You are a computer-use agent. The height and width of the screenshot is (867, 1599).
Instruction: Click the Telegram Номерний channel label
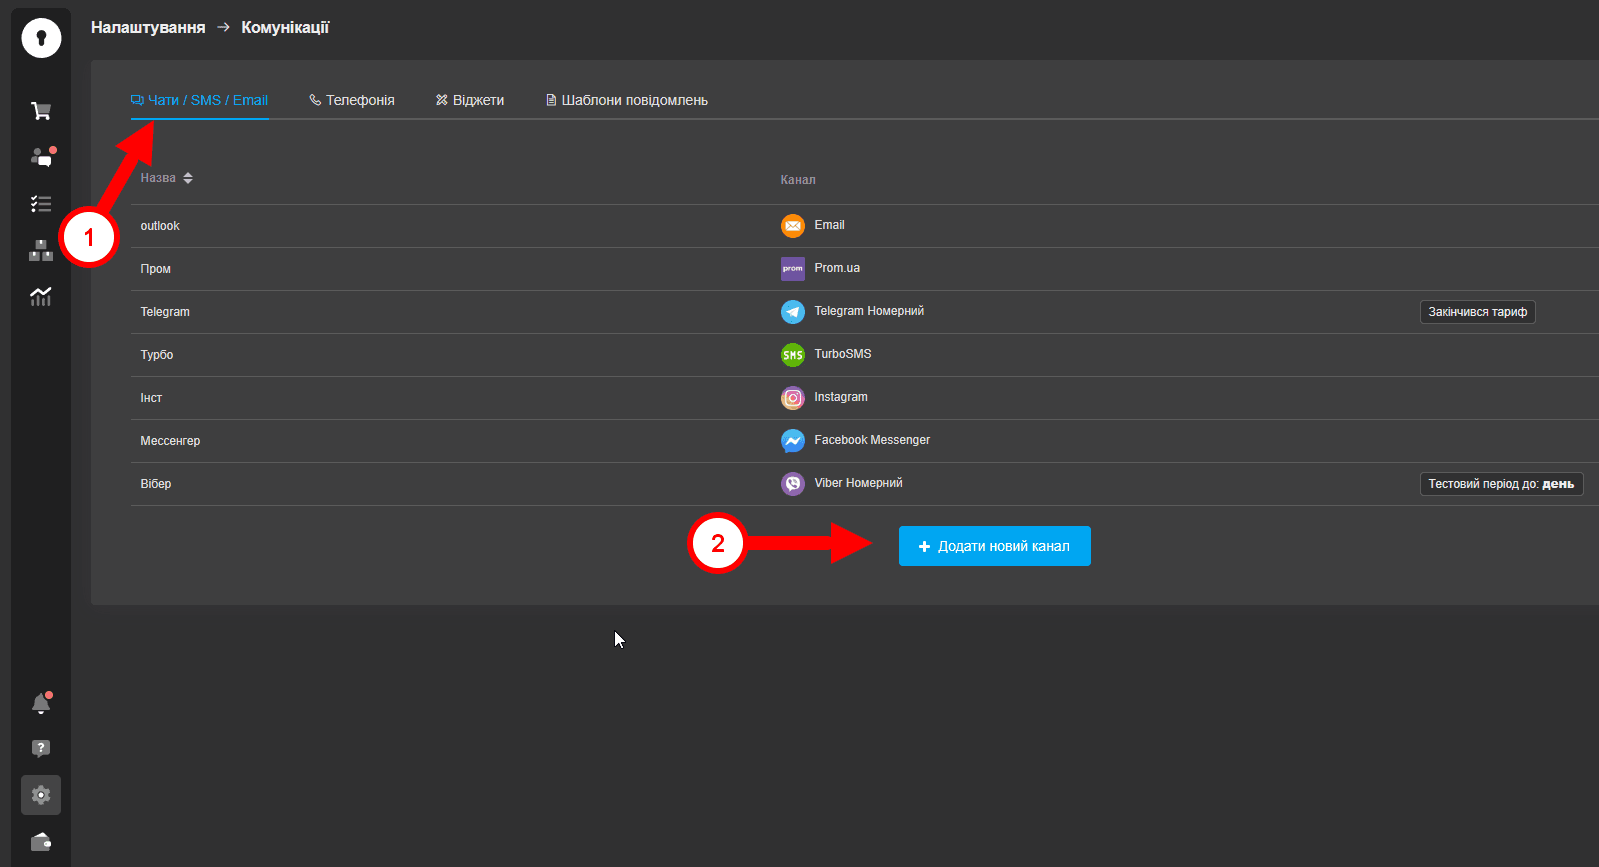tap(869, 311)
